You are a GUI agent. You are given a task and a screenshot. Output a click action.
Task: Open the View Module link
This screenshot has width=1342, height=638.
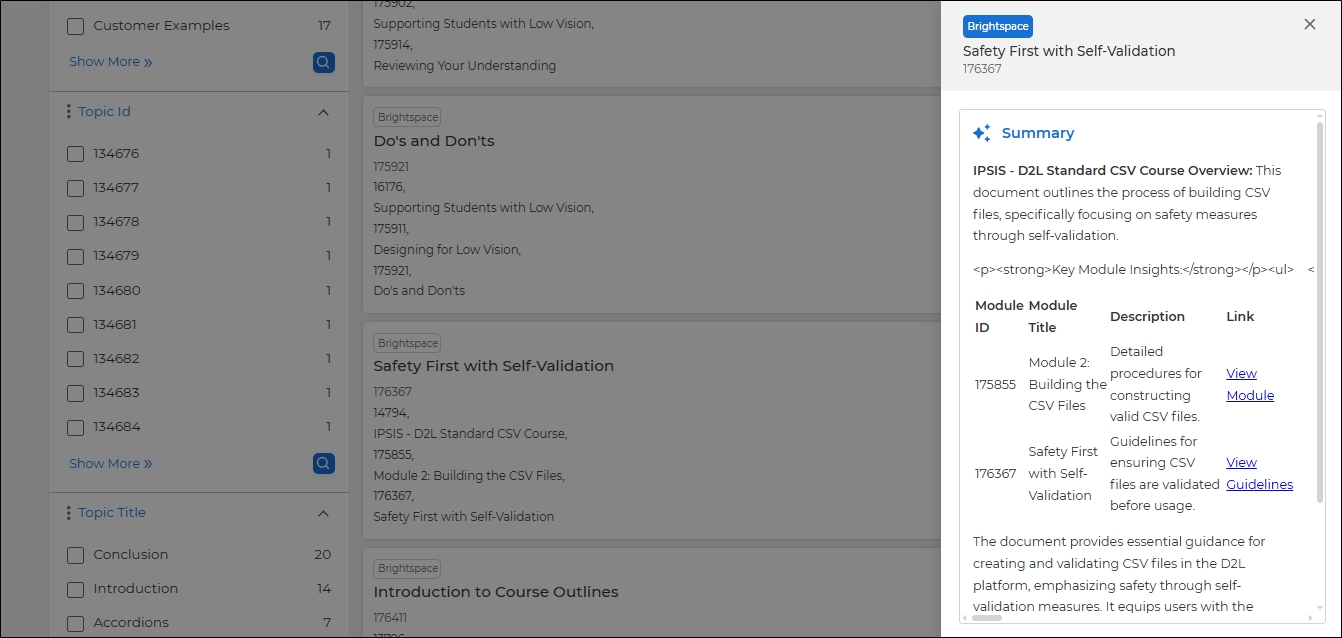pyautogui.click(x=1249, y=384)
